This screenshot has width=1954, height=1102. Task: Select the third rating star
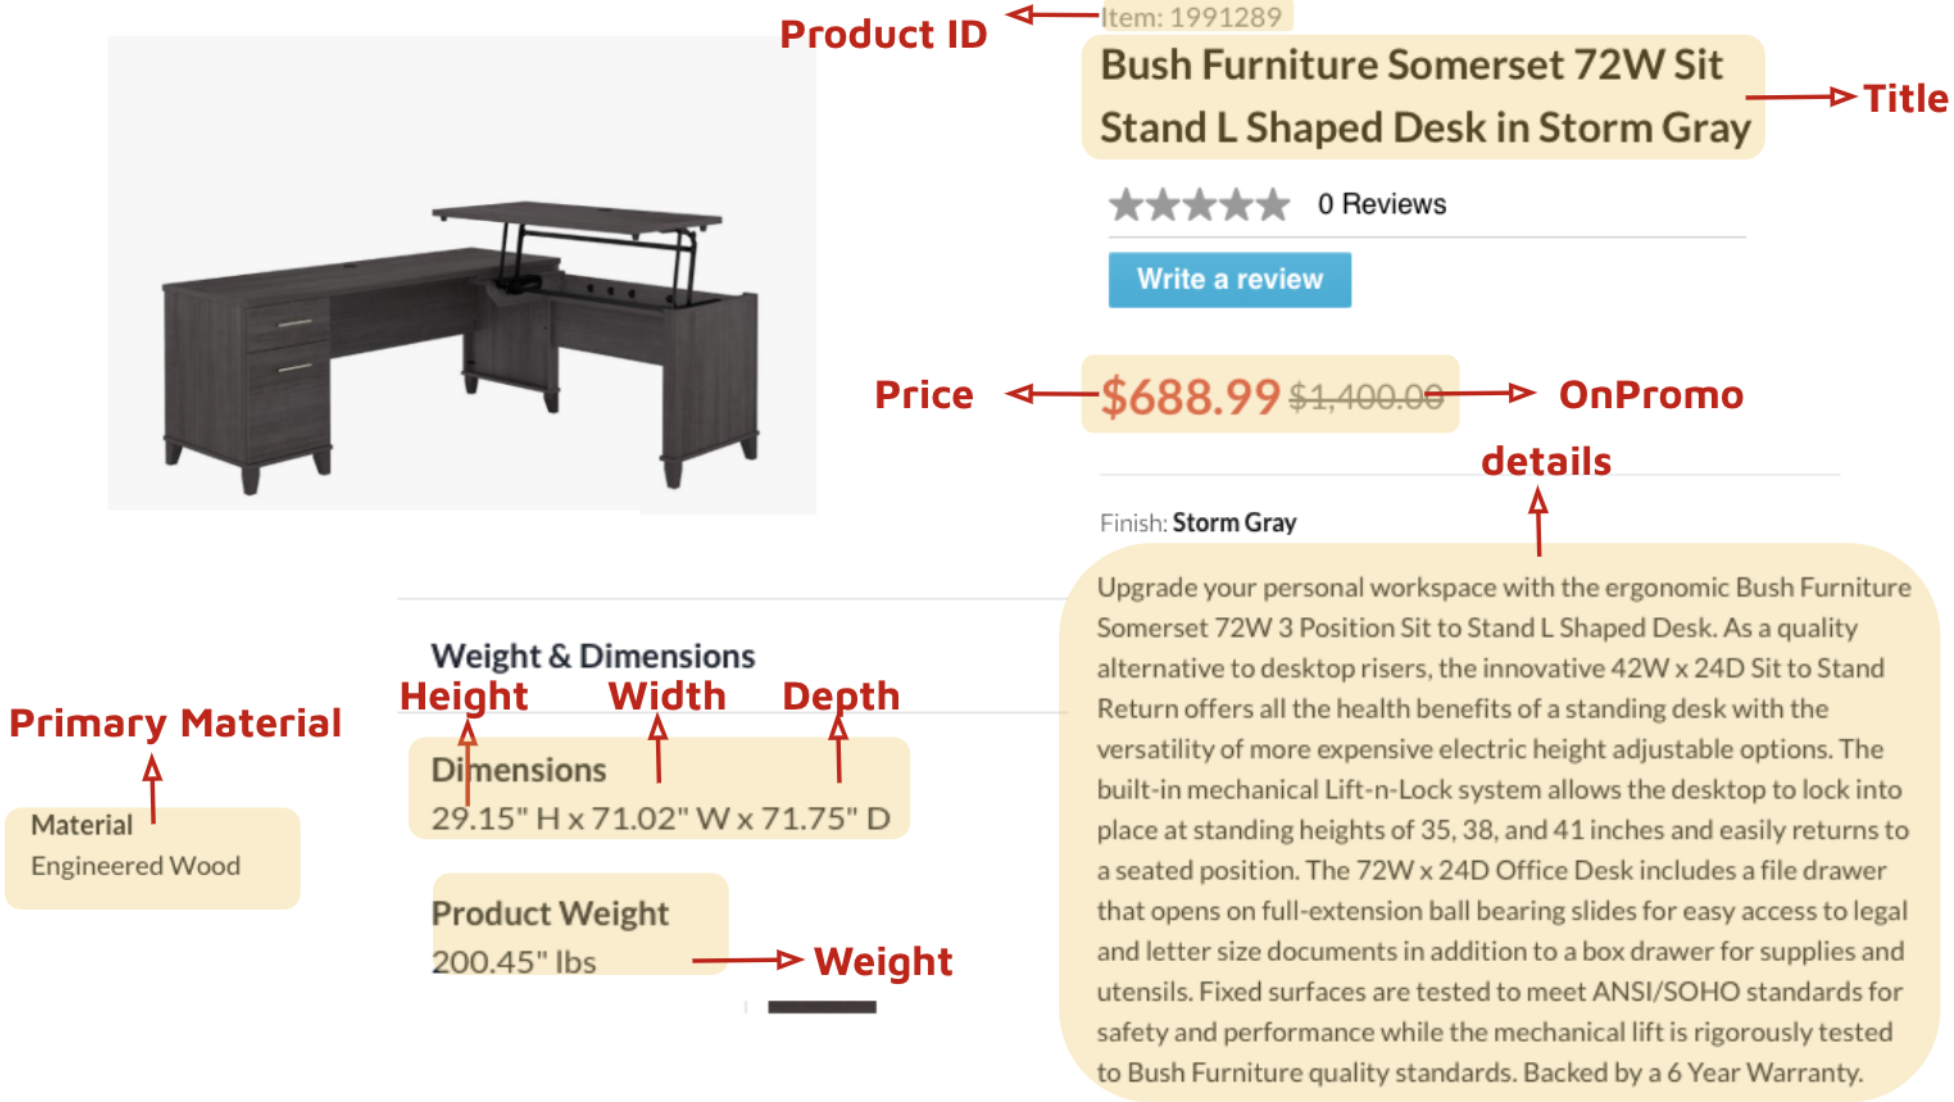1199,204
